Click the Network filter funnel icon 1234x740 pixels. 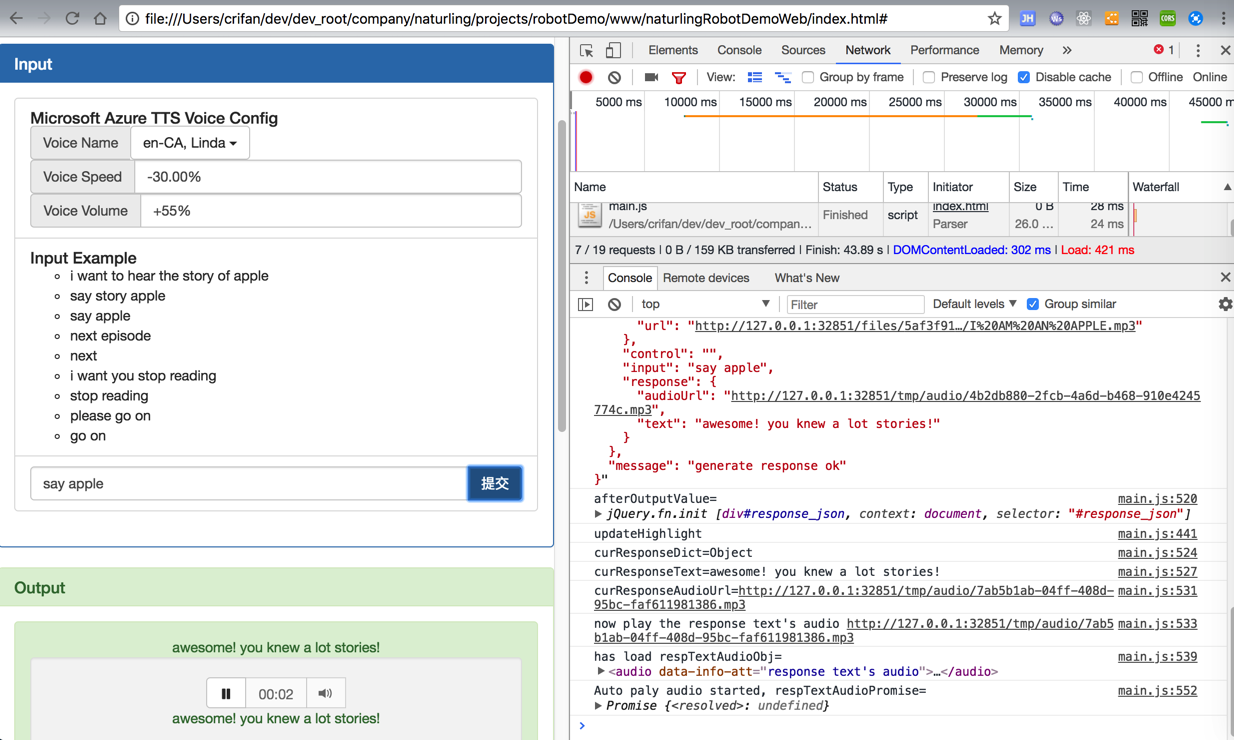(x=679, y=77)
